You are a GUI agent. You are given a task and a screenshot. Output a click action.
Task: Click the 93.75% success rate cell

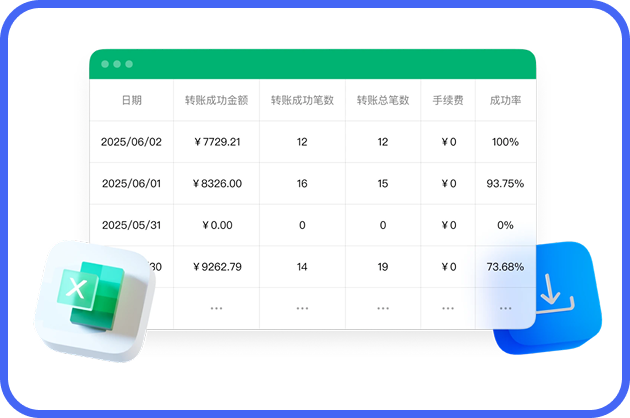[x=505, y=184]
